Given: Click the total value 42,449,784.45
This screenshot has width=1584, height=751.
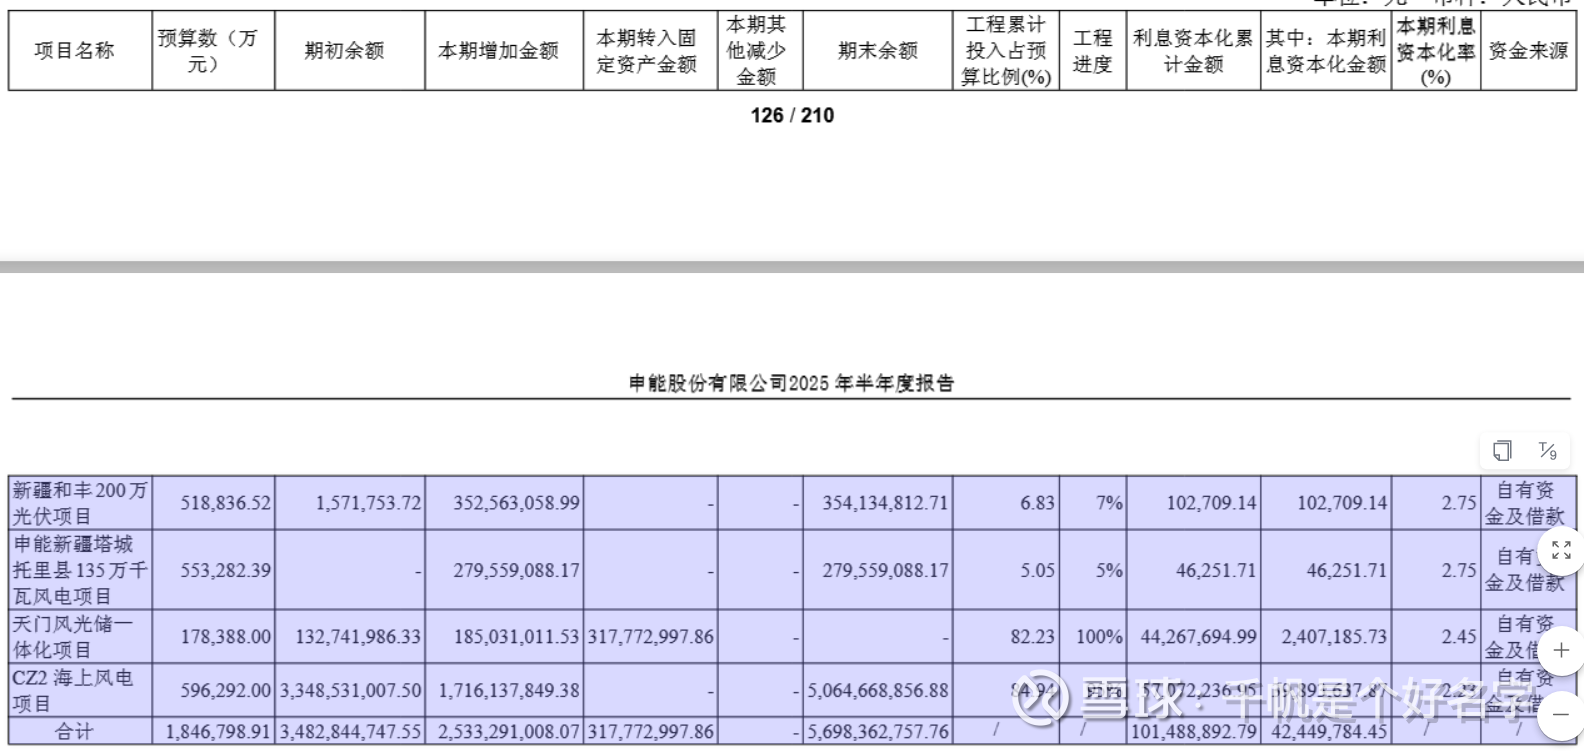Looking at the screenshot, I should [1329, 732].
